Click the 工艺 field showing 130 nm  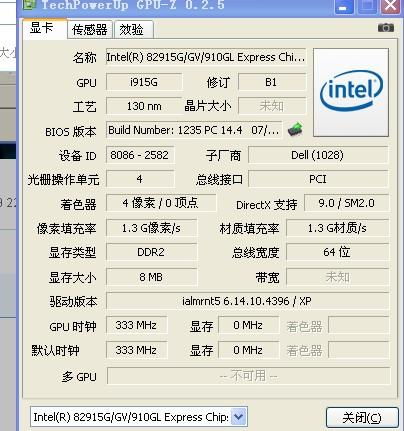(x=144, y=106)
